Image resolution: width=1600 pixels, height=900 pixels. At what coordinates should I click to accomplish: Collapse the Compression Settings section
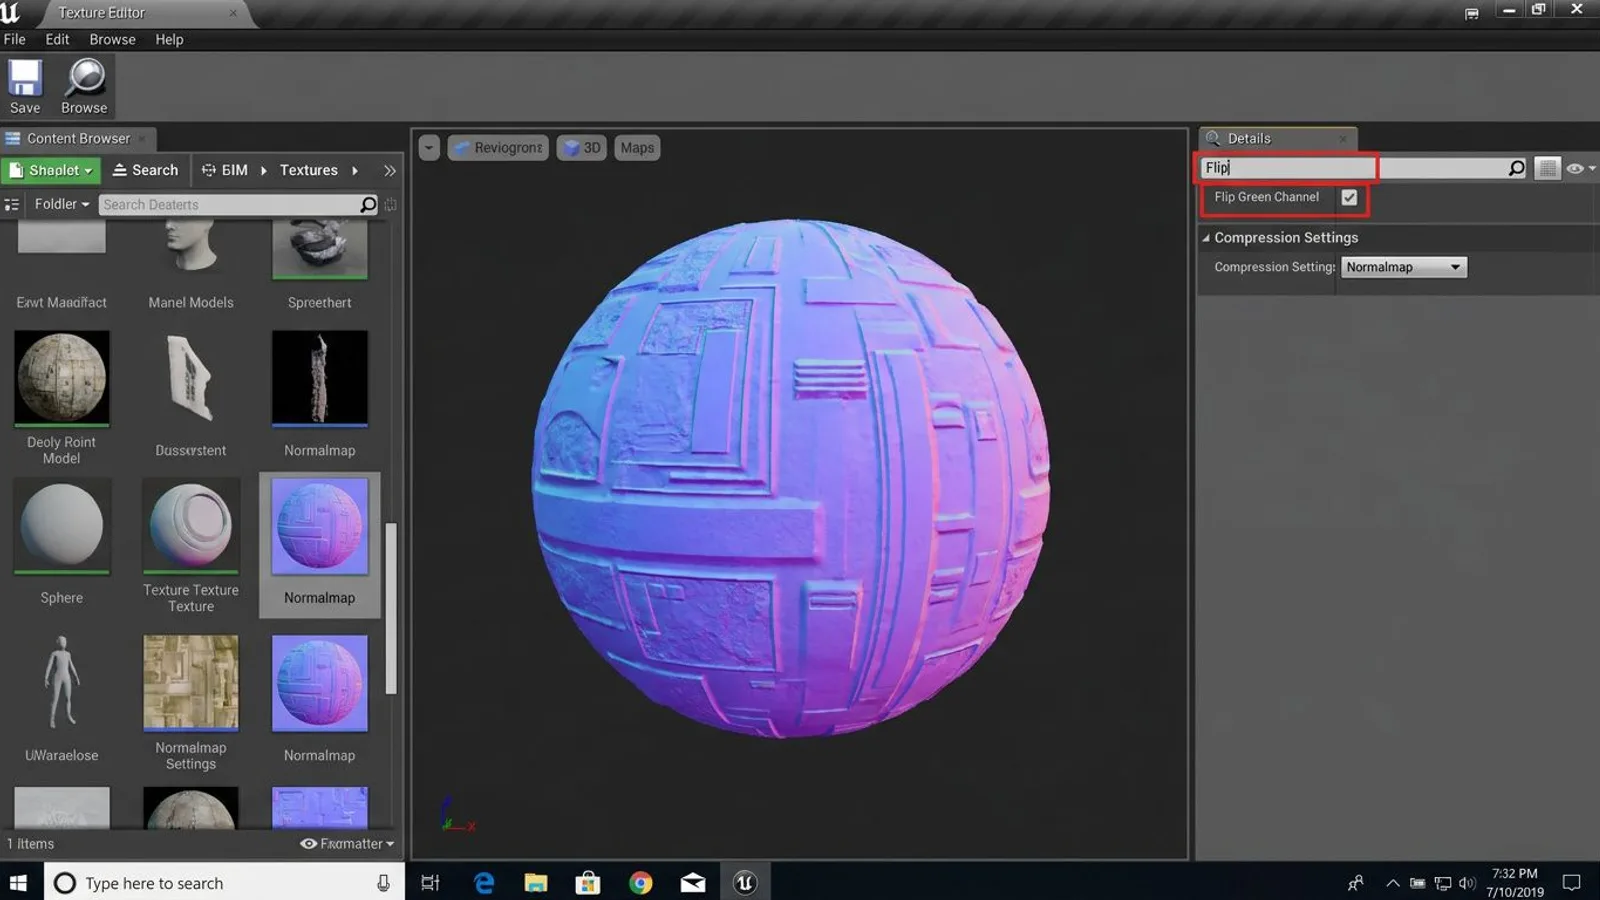coord(1206,238)
